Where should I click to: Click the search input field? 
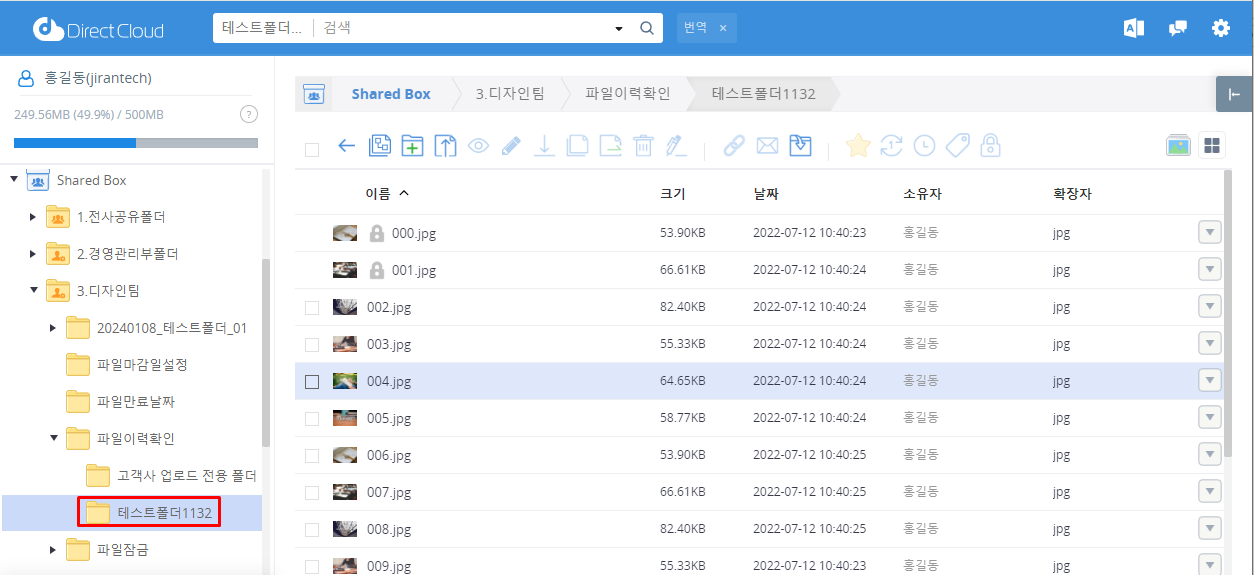coord(460,28)
